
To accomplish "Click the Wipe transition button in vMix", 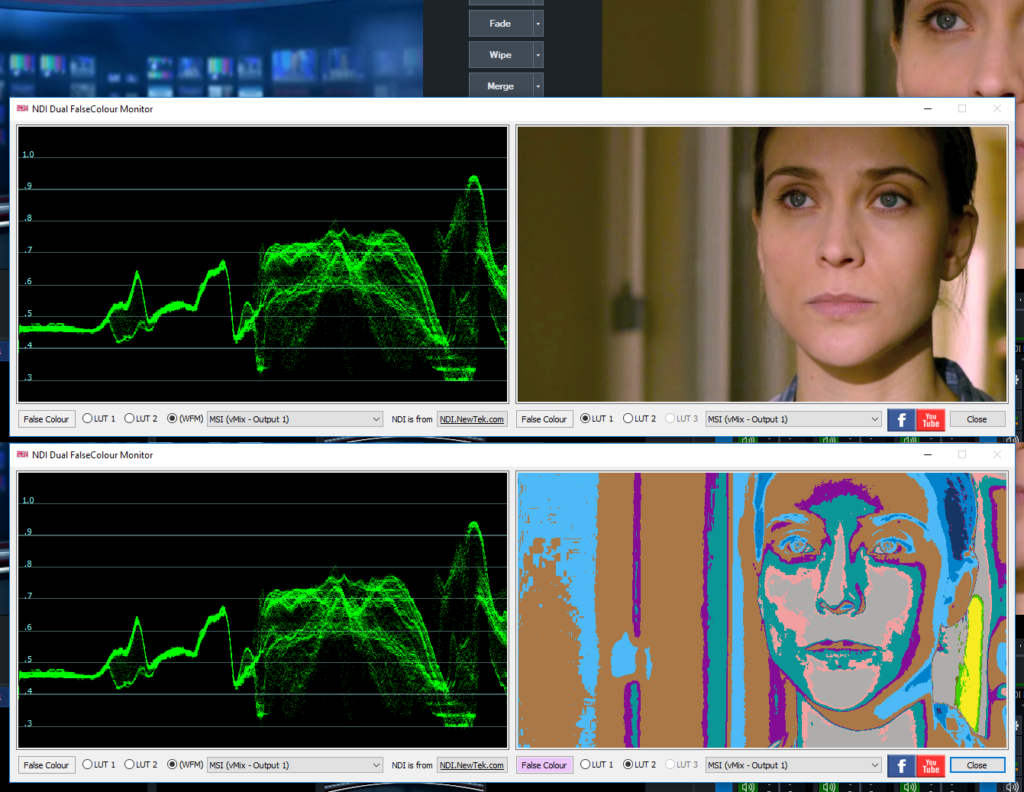I will (x=501, y=55).
